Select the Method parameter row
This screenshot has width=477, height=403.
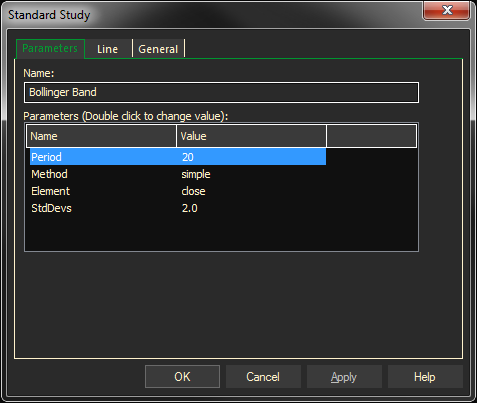coord(178,174)
